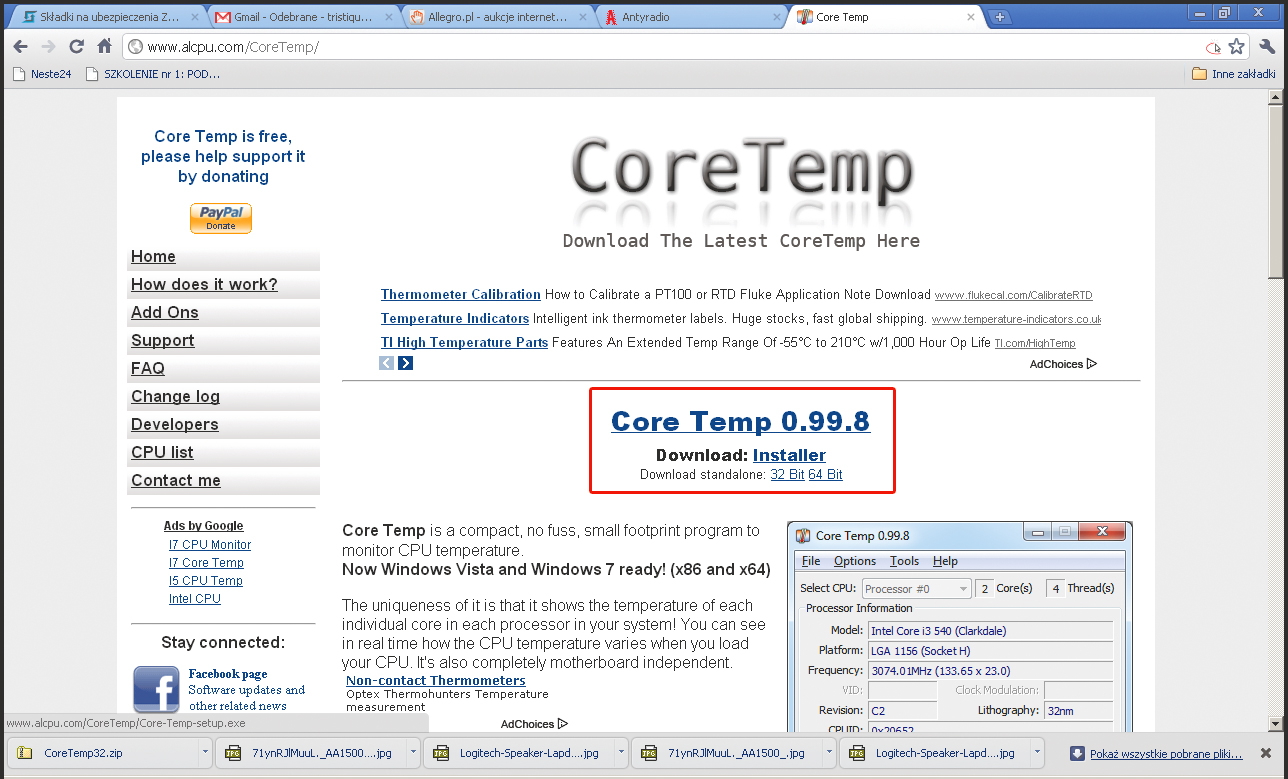Open Chrome wrench settings menu
1288x779 pixels.
1267,47
